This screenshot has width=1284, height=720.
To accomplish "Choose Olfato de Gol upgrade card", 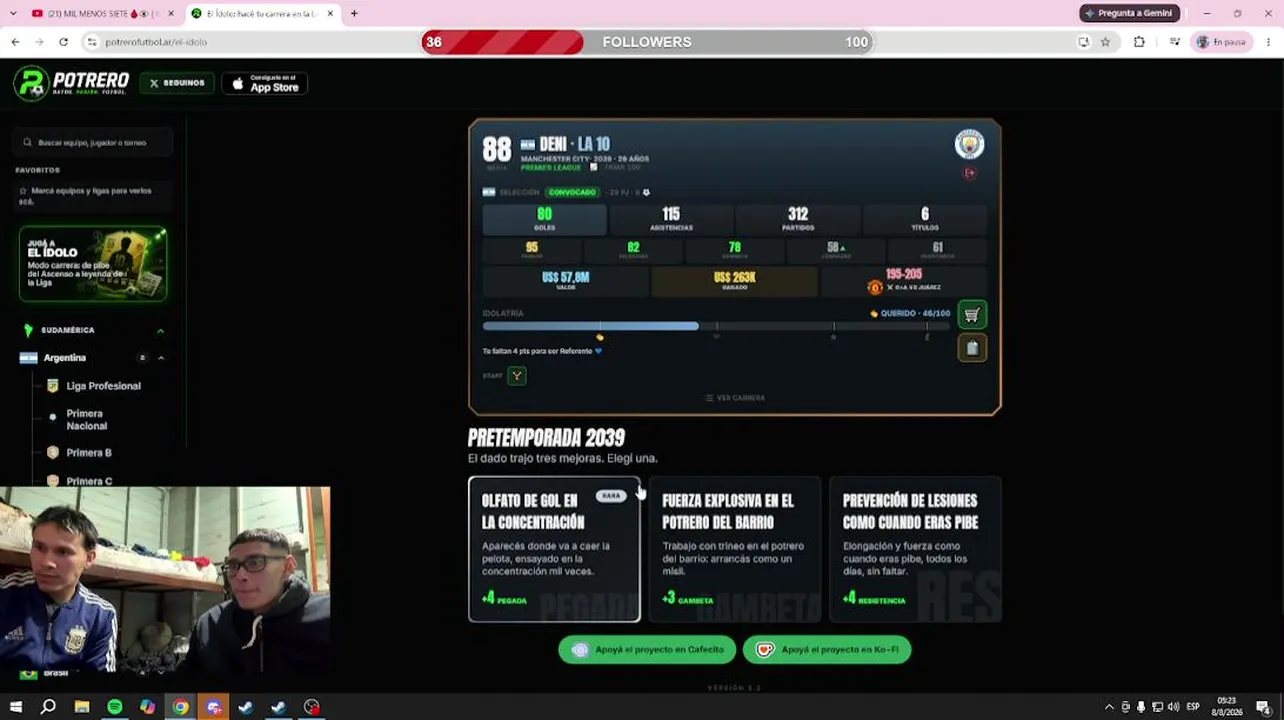I will (x=554, y=549).
